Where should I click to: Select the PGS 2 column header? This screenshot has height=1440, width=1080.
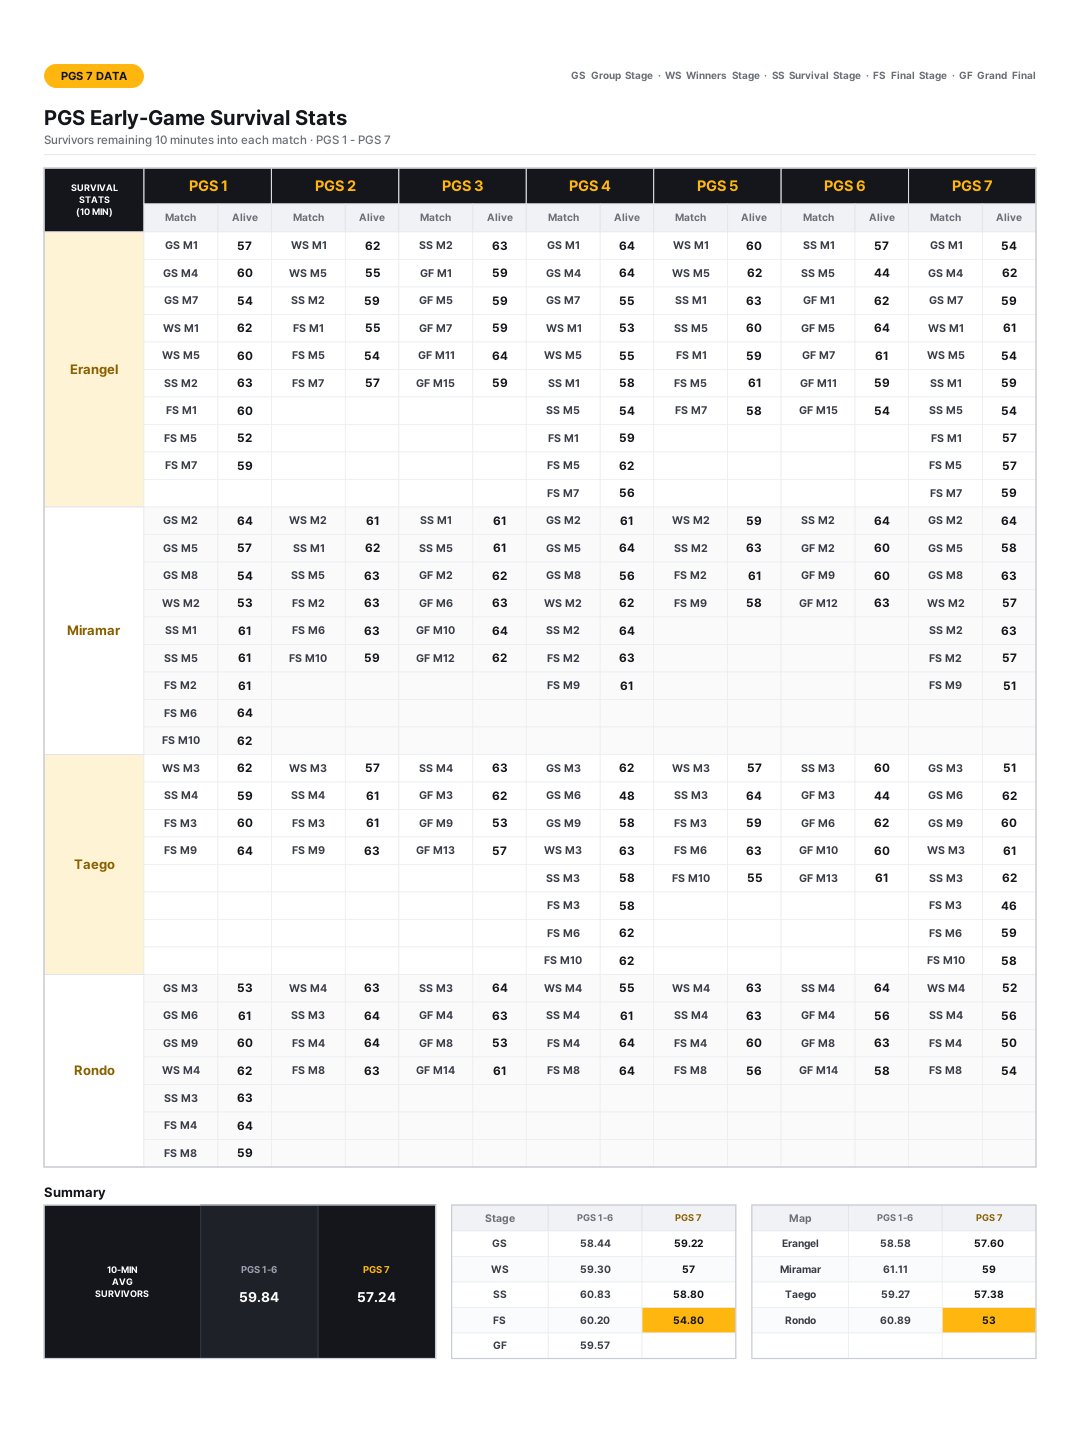pyautogui.click(x=335, y=186)
